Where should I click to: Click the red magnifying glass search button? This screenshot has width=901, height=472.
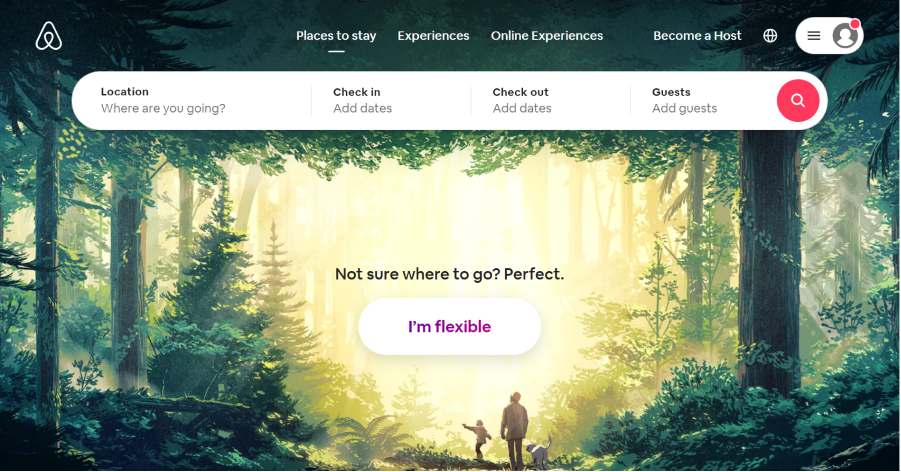click(798, 101)
